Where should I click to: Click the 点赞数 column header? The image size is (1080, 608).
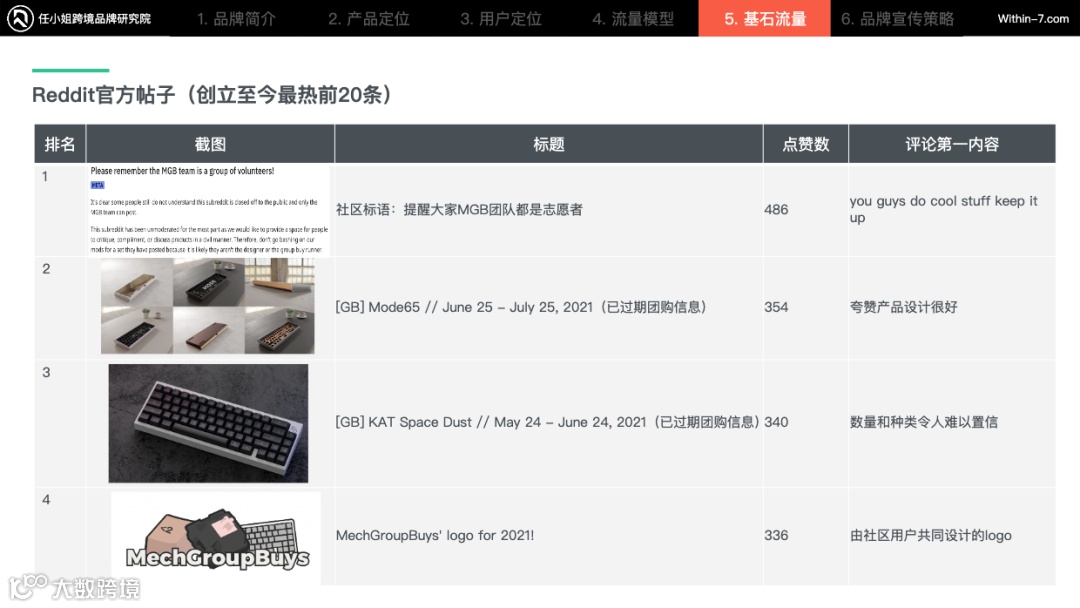(x=805, y=143)
